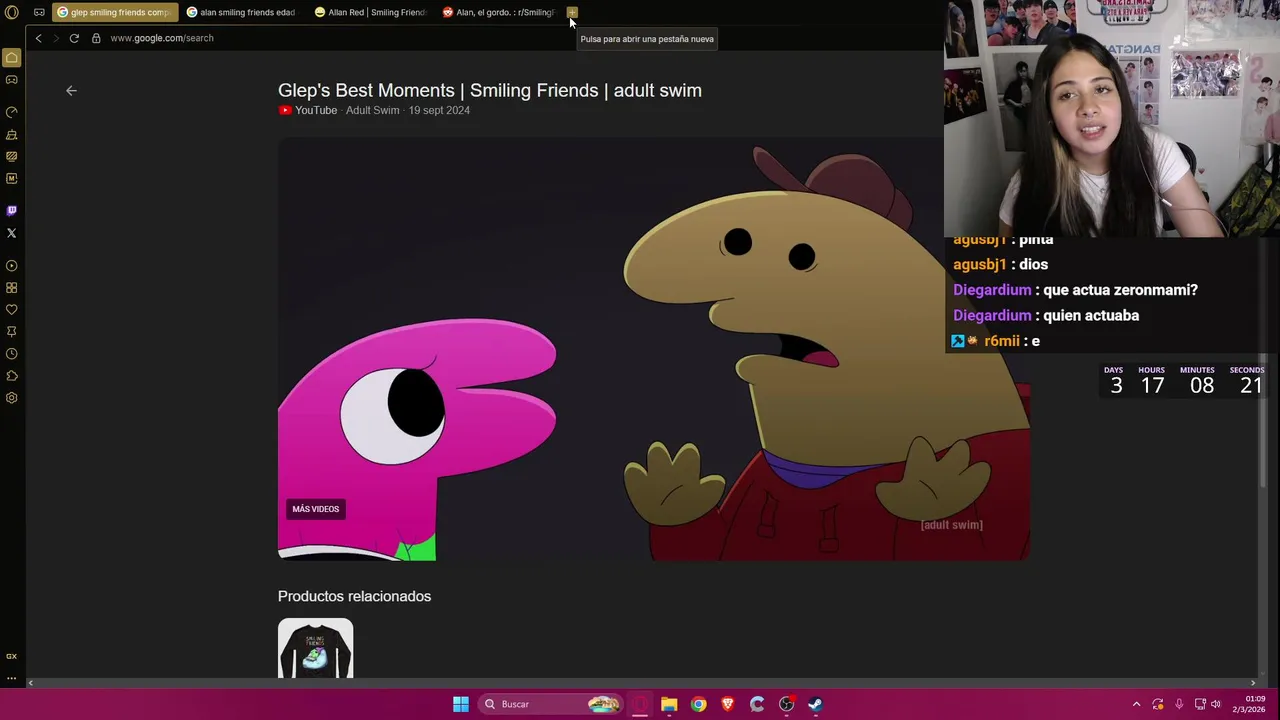Open network settings tray icon
Image resolution: width=1280 pixels, height=720 pixels.
pyautogui.click(x=1200, y=704)
